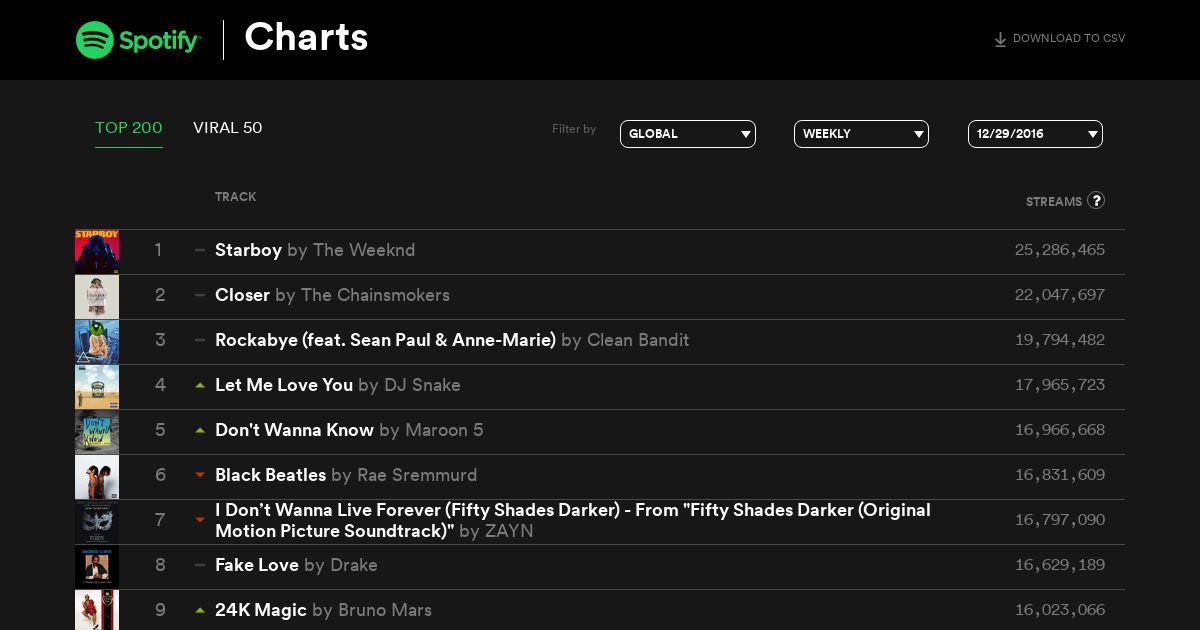
Task: Click the download arrow icon
Action: (1000, 40)
